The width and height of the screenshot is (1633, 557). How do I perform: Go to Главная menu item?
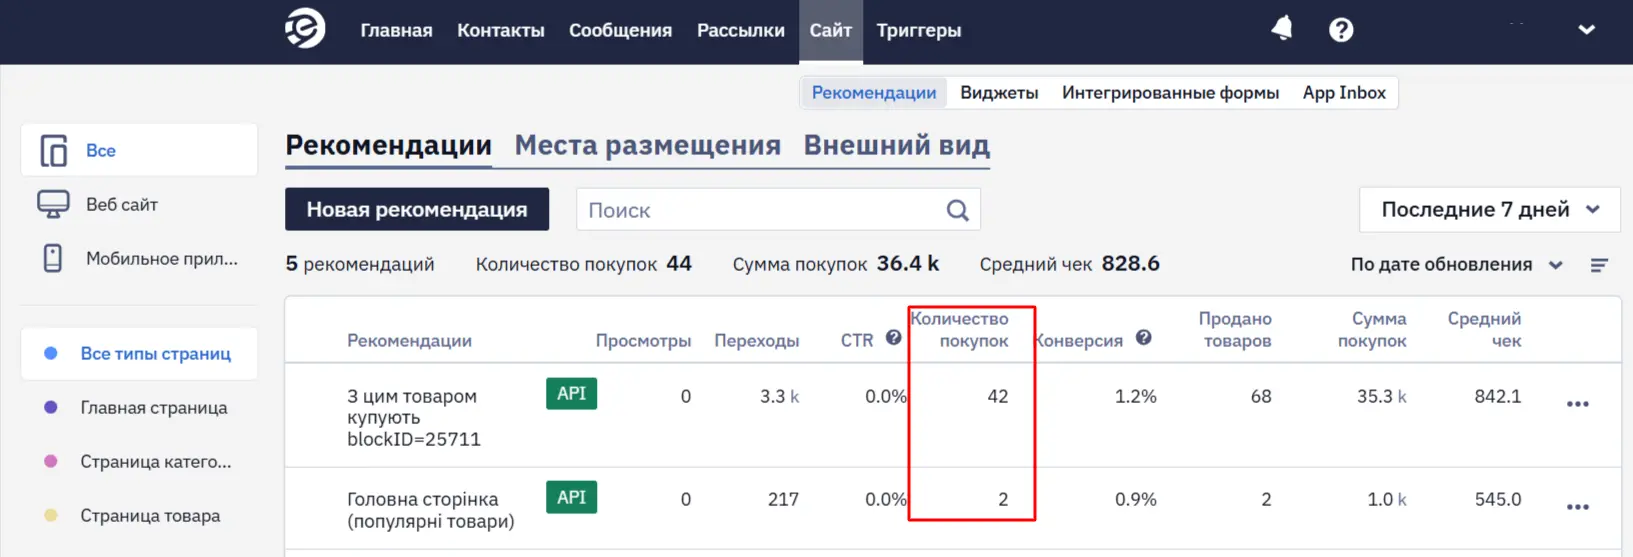[x=397, y=31]
